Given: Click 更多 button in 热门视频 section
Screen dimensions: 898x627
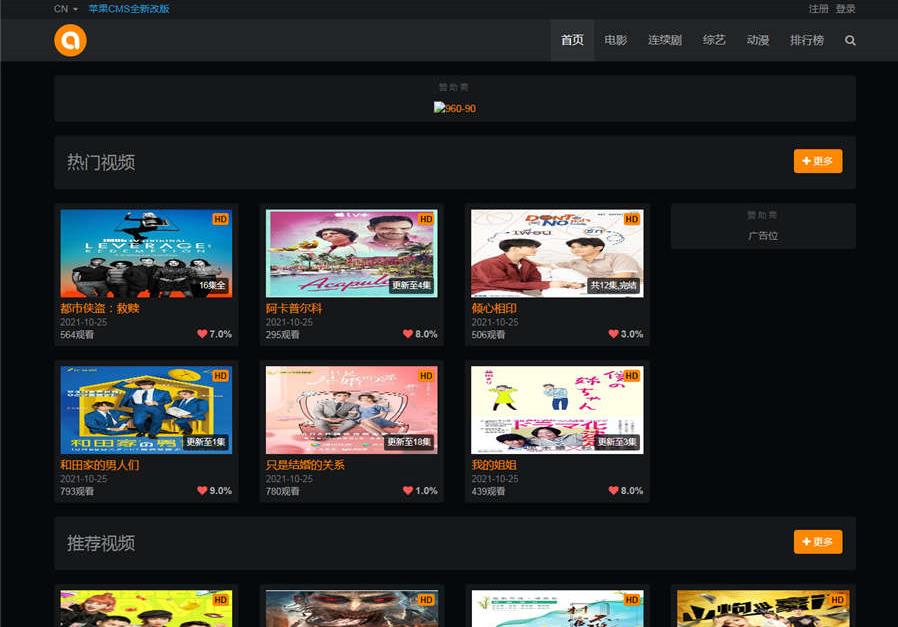Looking at the screenshot, I should pyautogui.click(x=818, y=161).
